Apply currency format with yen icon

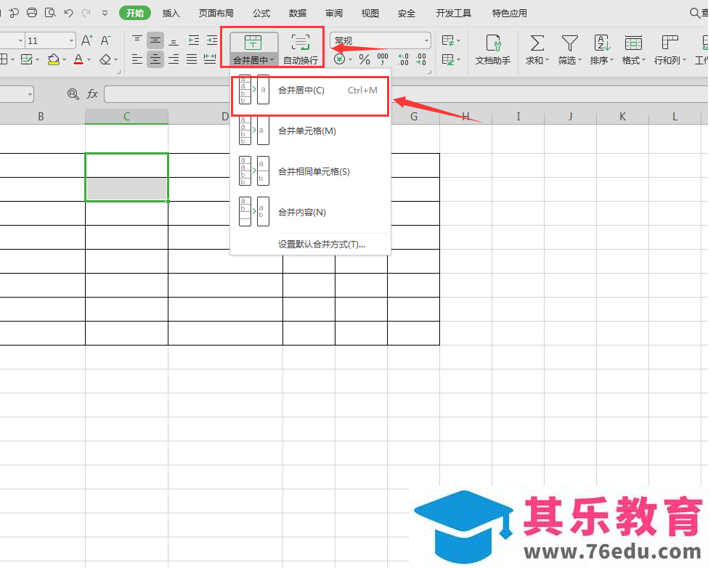(340, 59)
